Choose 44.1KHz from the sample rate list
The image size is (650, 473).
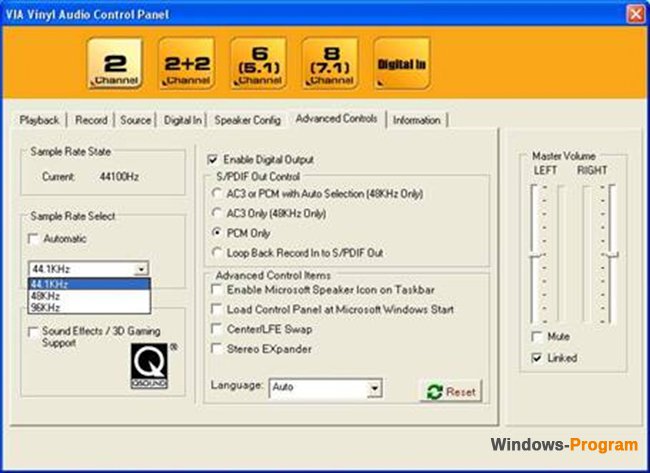[x=89, y=284]
